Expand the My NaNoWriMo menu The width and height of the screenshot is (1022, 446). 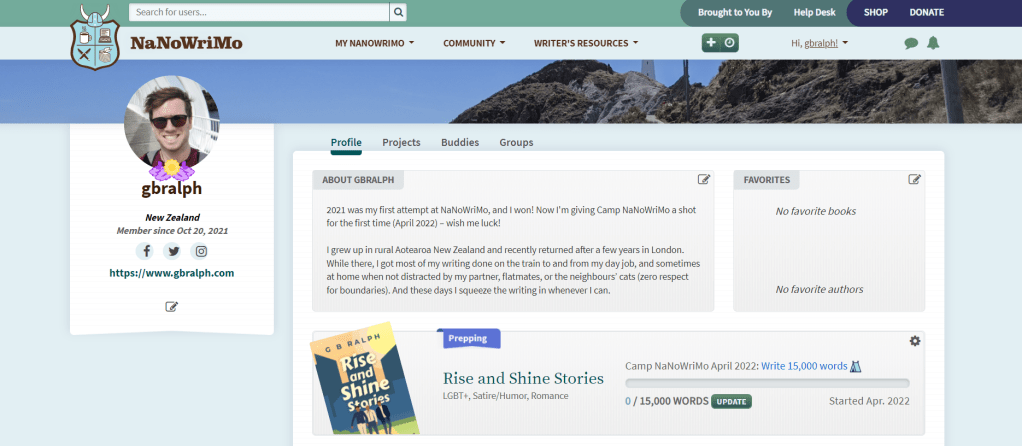374,43
